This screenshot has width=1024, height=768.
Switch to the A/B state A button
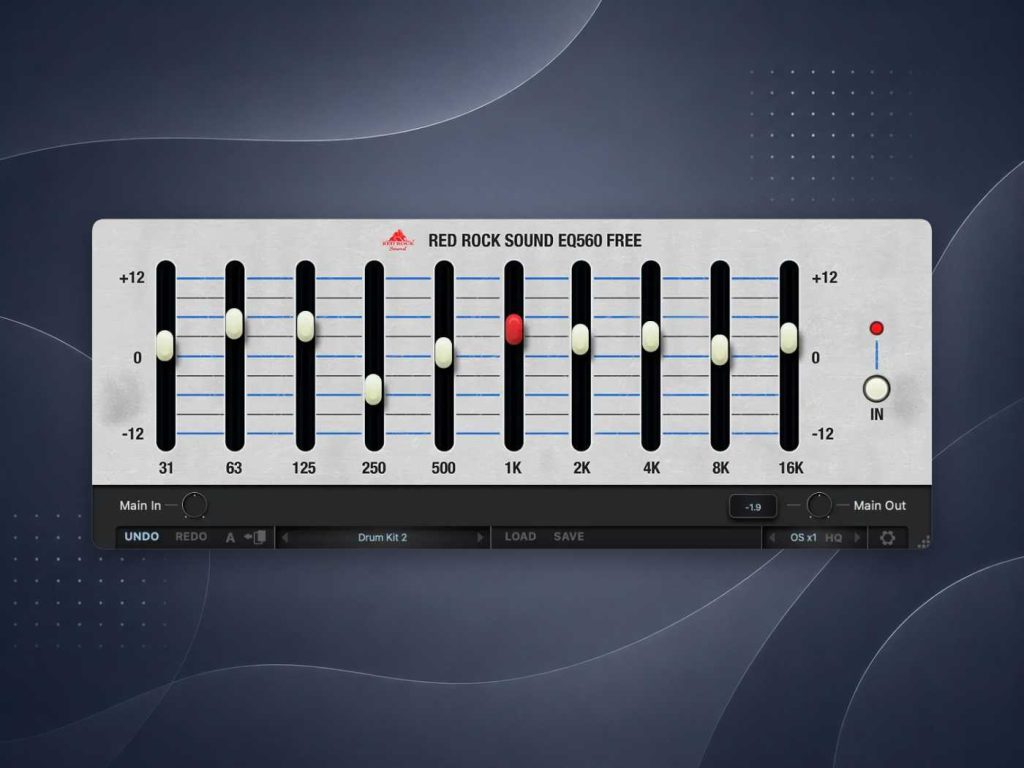(x=230, y=537)
